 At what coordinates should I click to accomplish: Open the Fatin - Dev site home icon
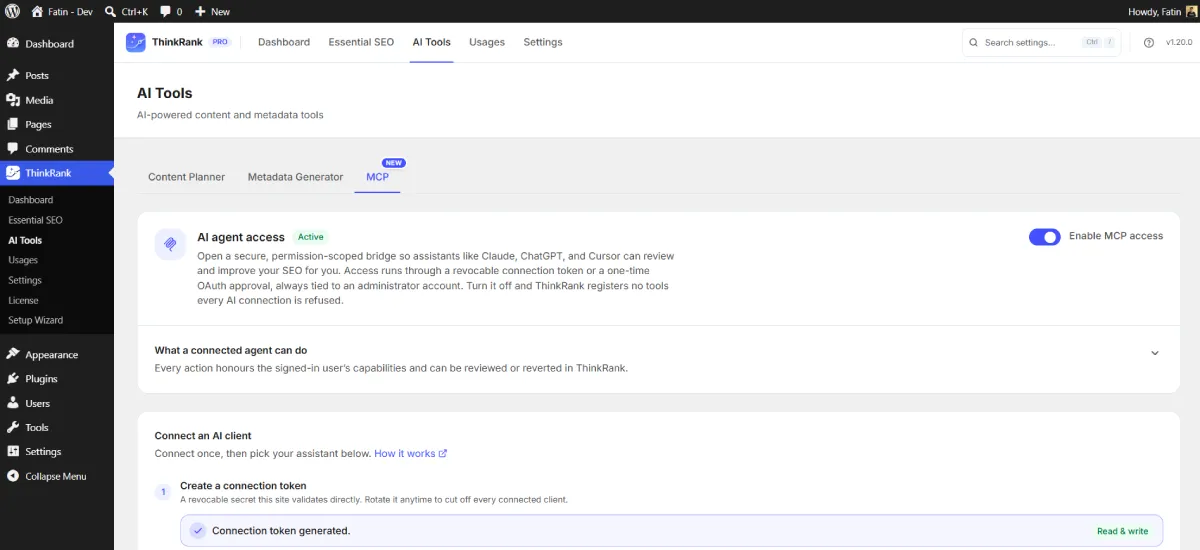pyautogui.click(x=37, y=11)
